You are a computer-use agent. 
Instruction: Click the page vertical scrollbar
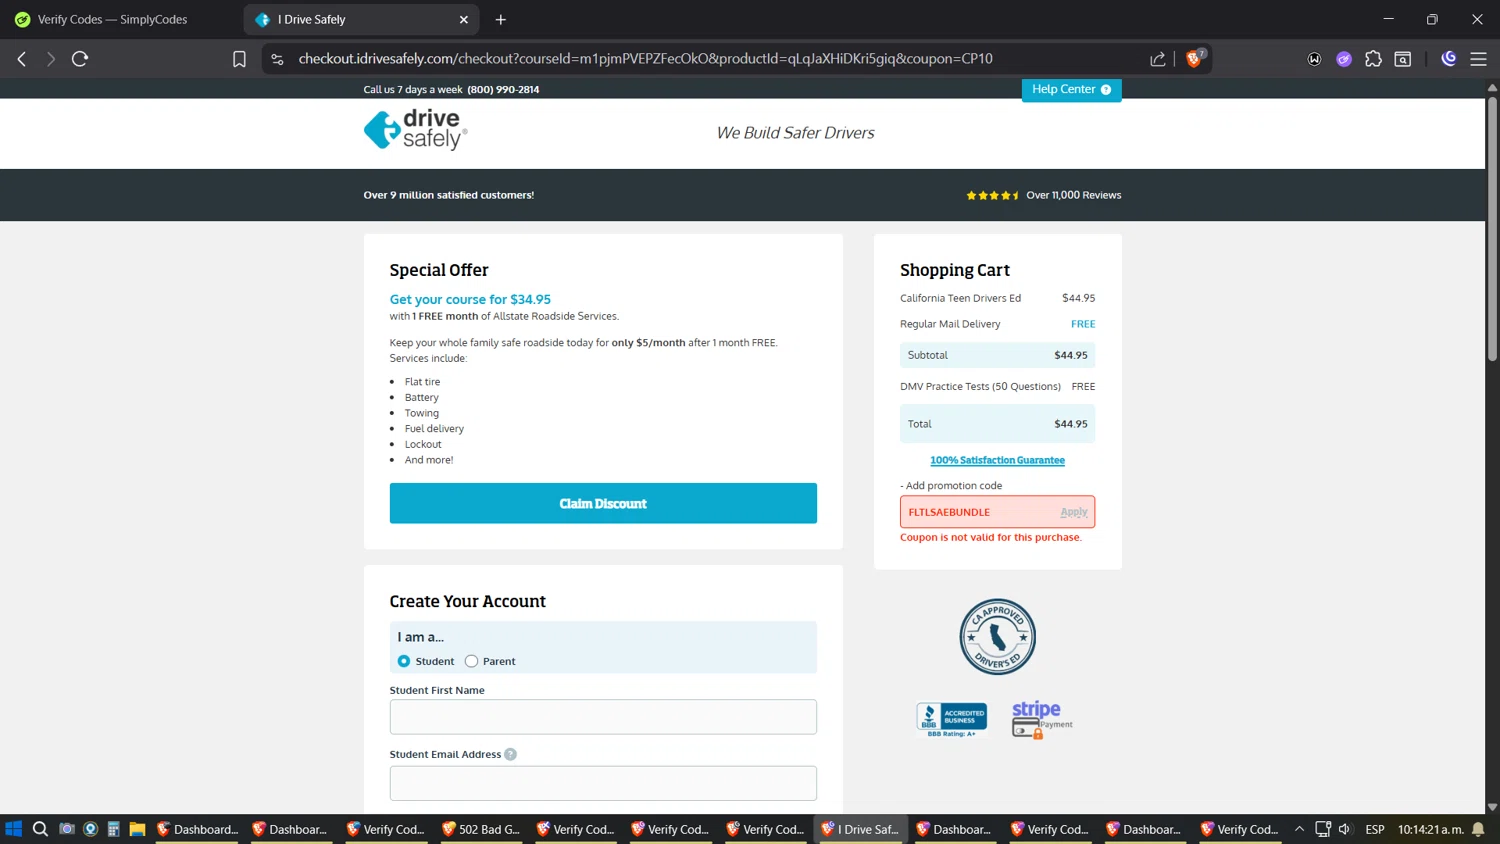click(1492, 230)
